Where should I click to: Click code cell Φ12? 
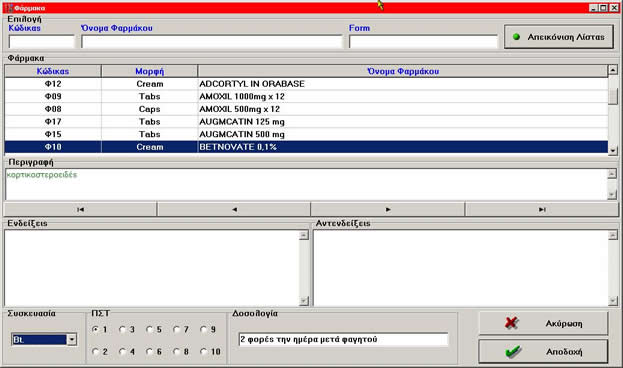(x=53, y=84)
